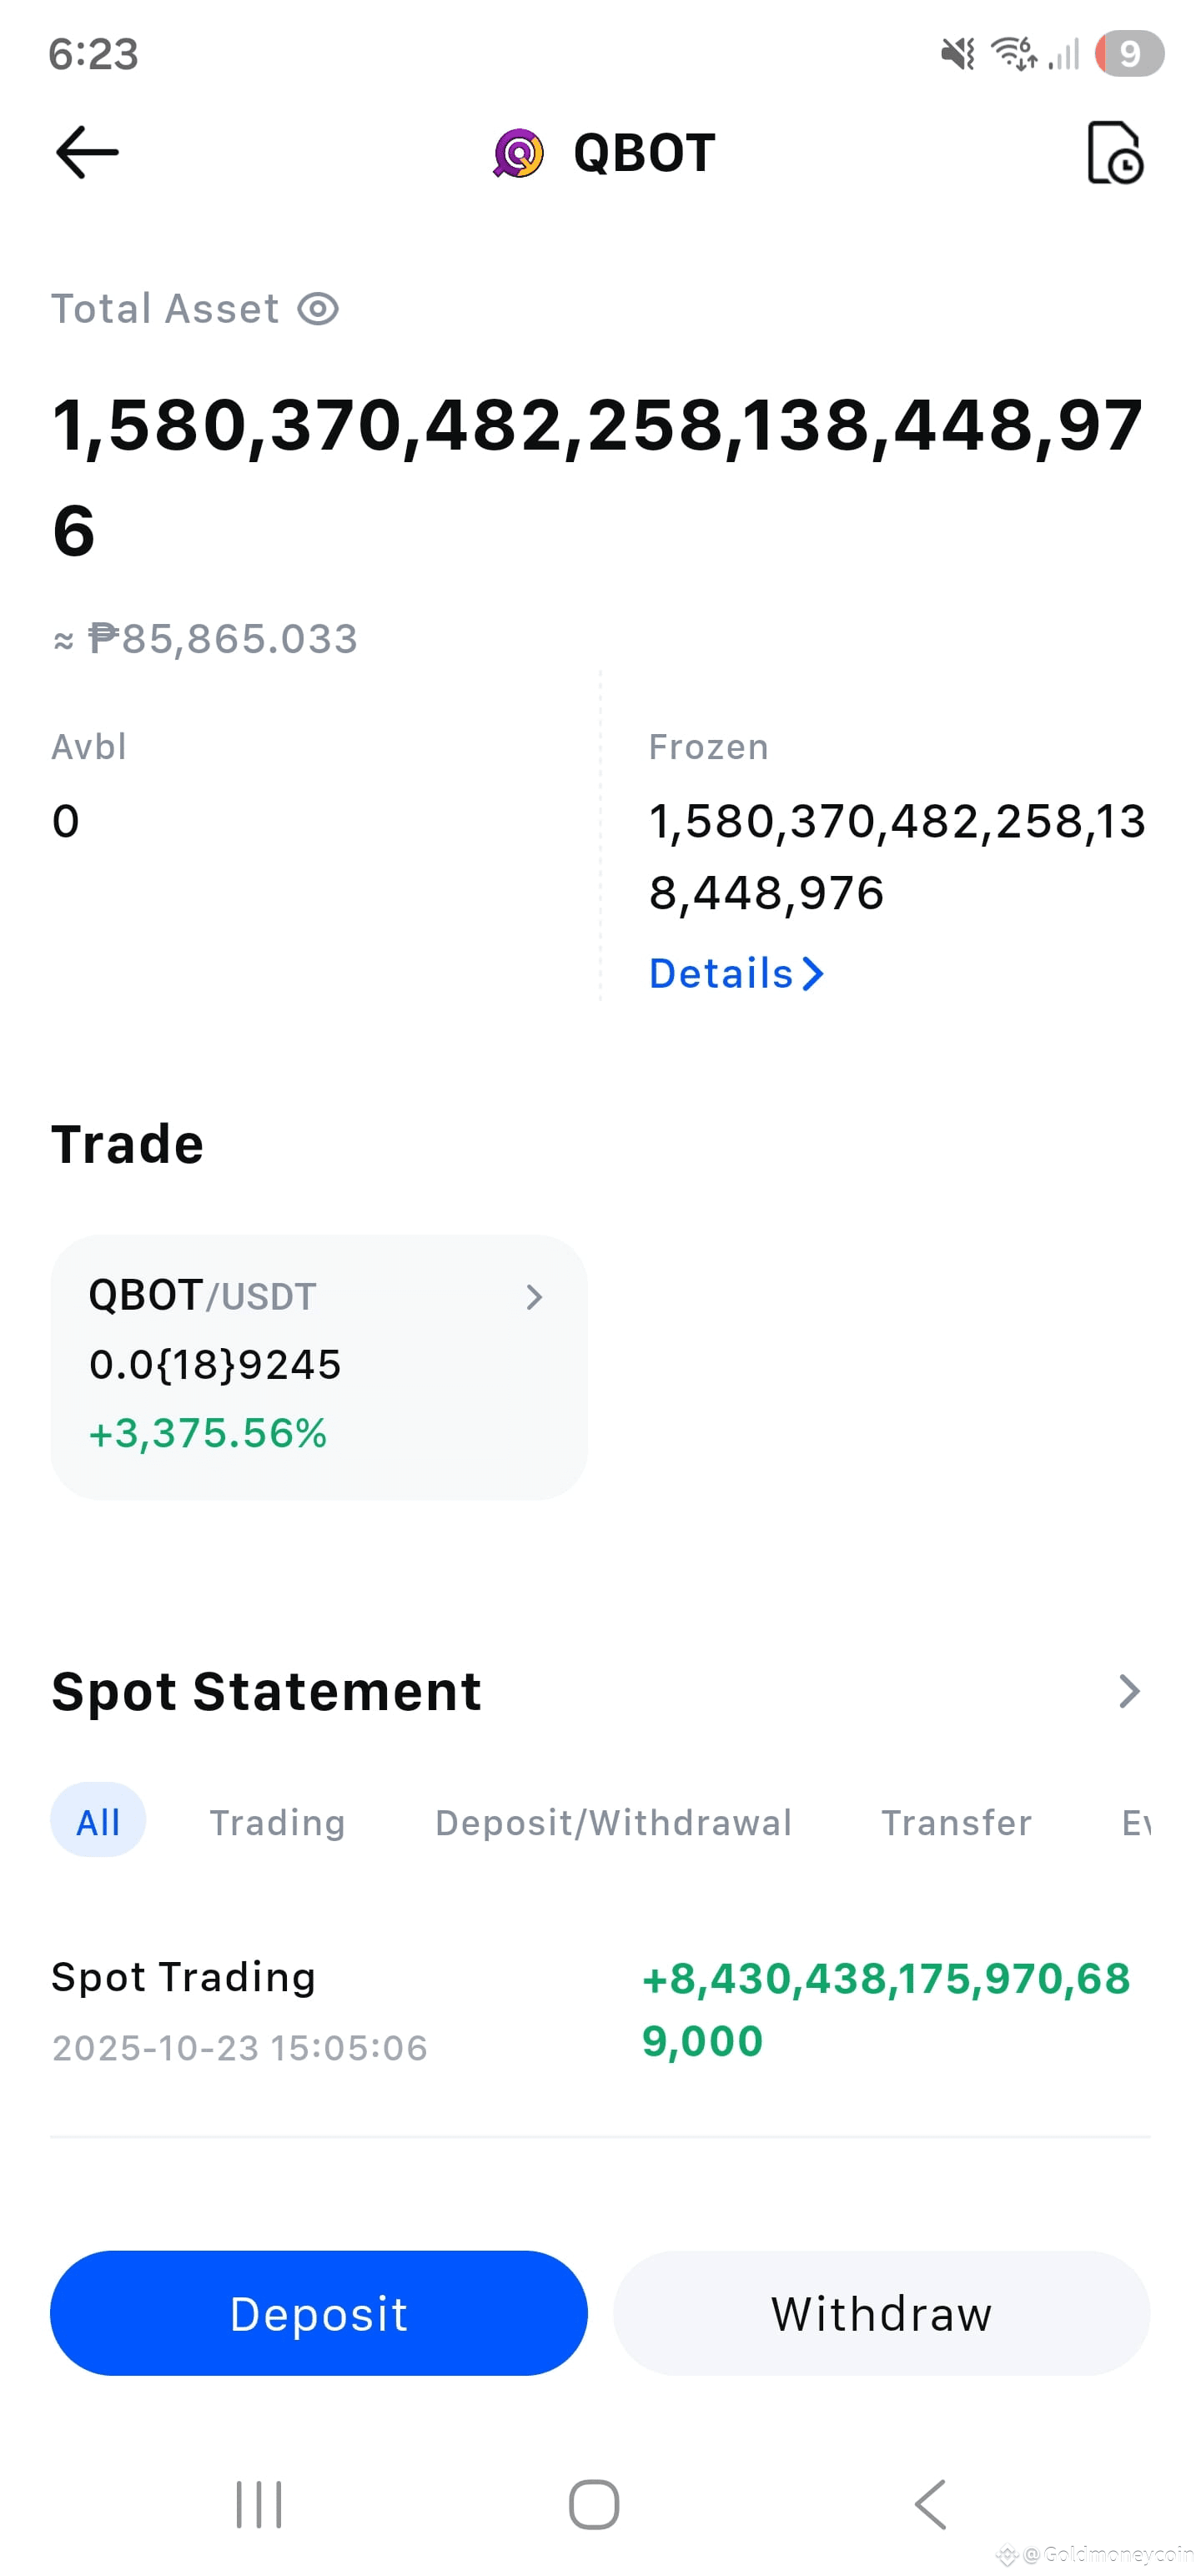The image size is (1201, 2576).
Task: Switch to Deposit/Withdrawal filter tab
Action: [x=613, y=1822]
